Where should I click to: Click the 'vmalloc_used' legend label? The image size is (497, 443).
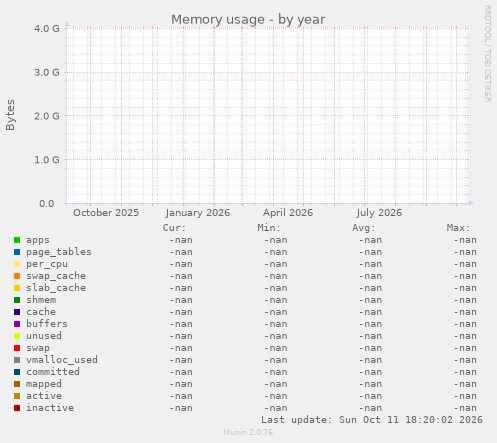tap(62, 360)
